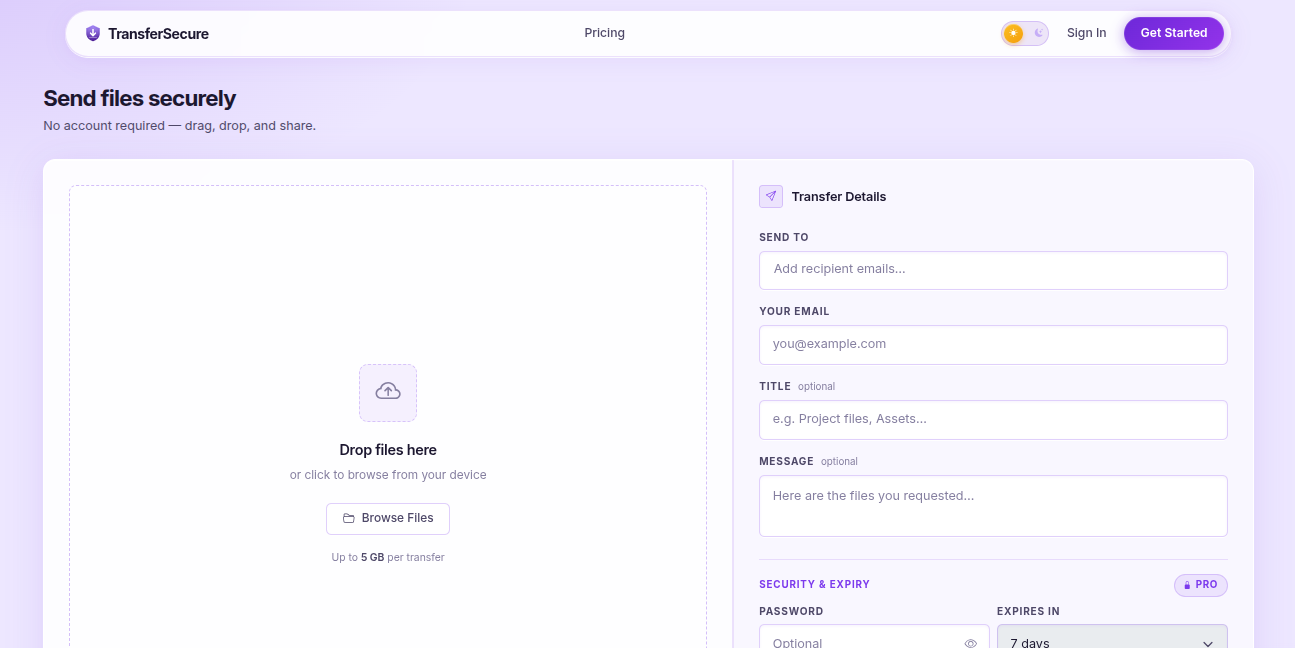Click the paper plane Transfer Details icon
The width and height of the screenshot is (1295, 648).
(x=770, y=196)
